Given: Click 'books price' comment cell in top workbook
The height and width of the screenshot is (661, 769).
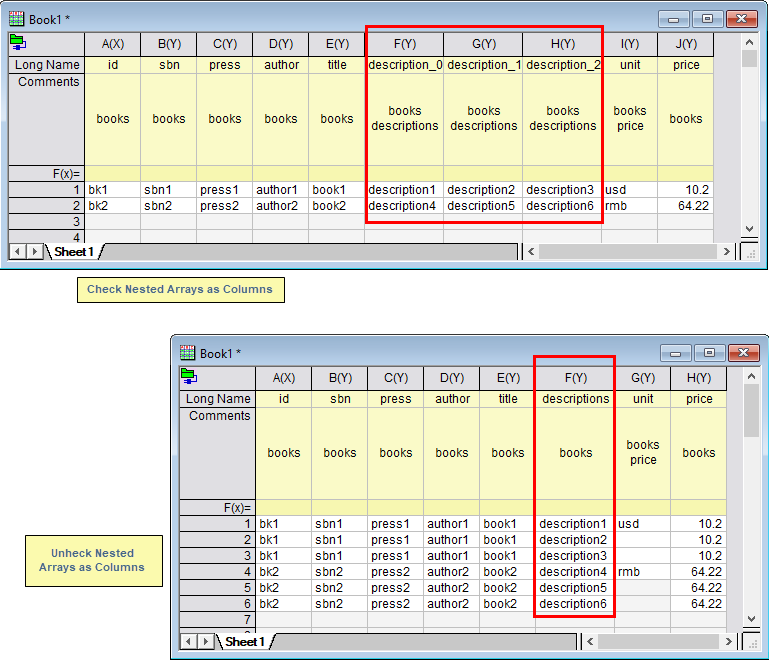Looking at the screenshot, I should coord(630,119).
